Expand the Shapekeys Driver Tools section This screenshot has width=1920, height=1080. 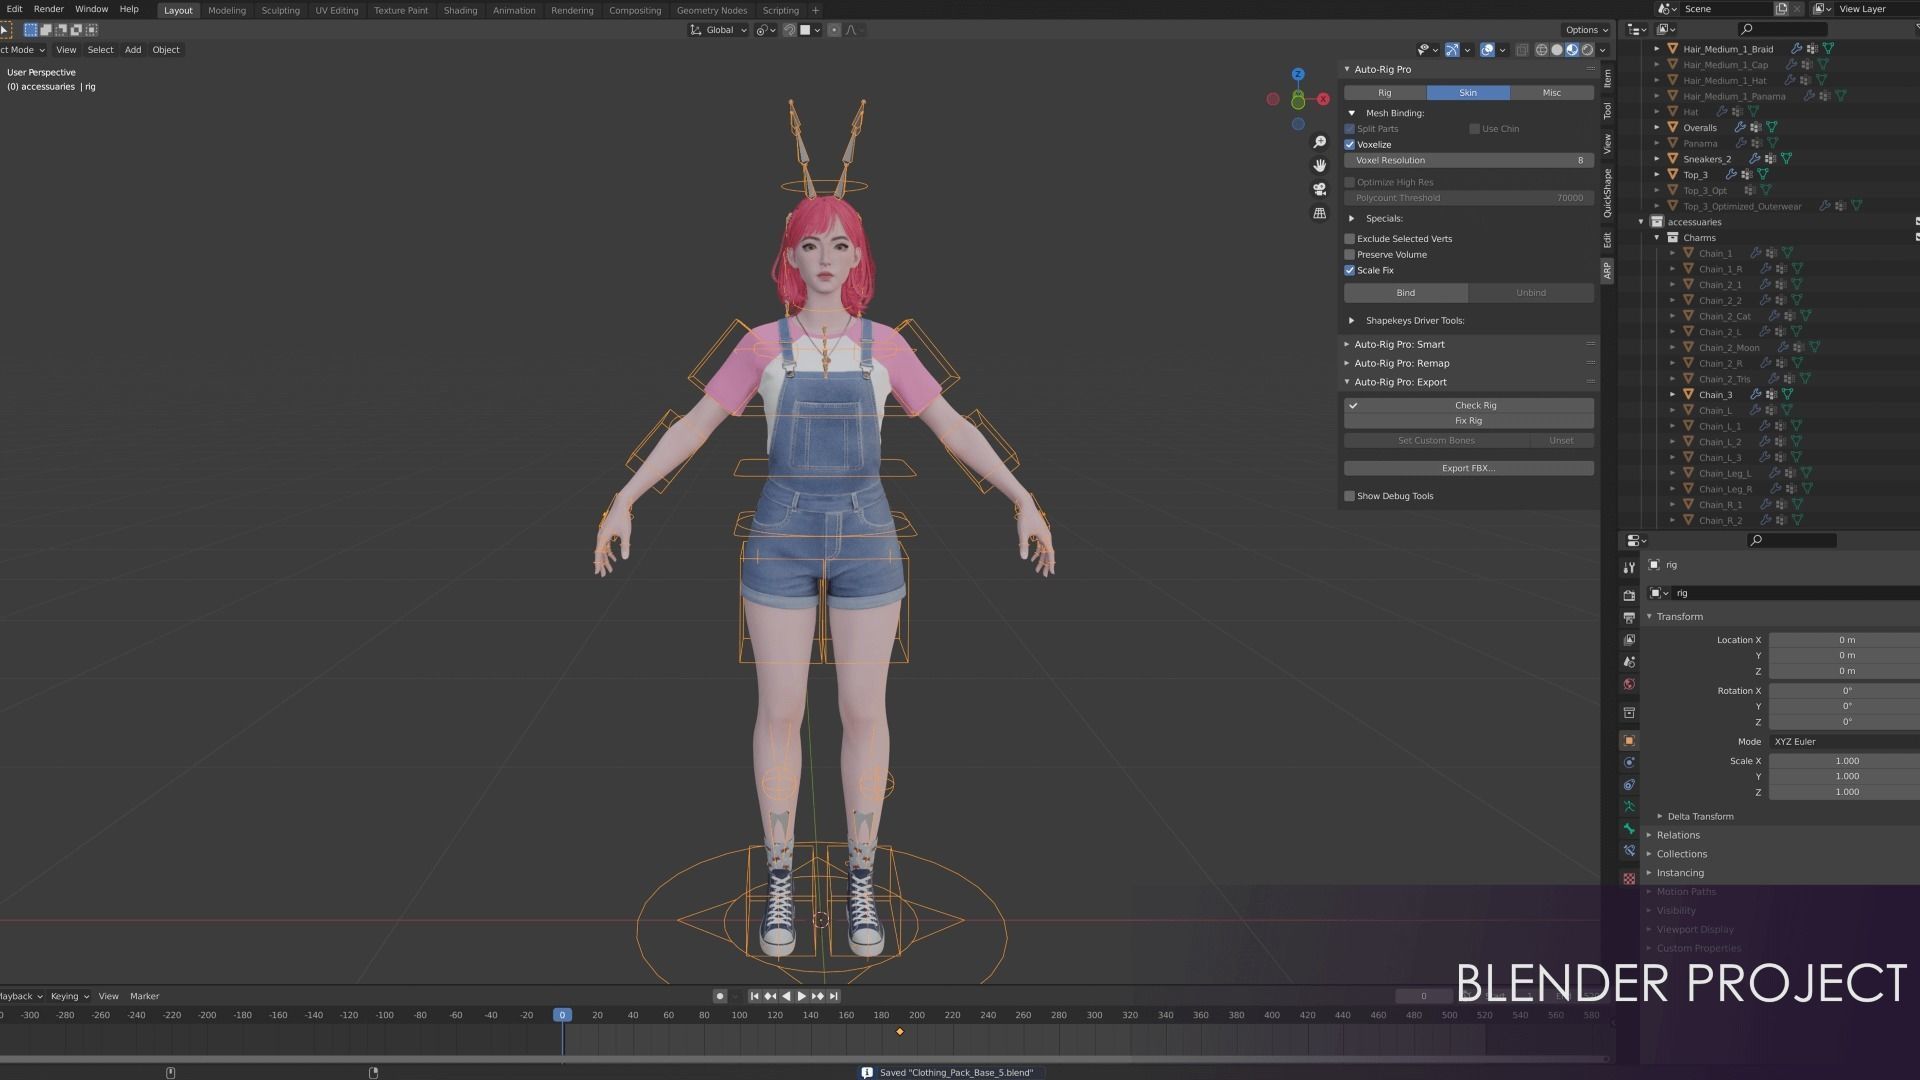click(1352, 321)
